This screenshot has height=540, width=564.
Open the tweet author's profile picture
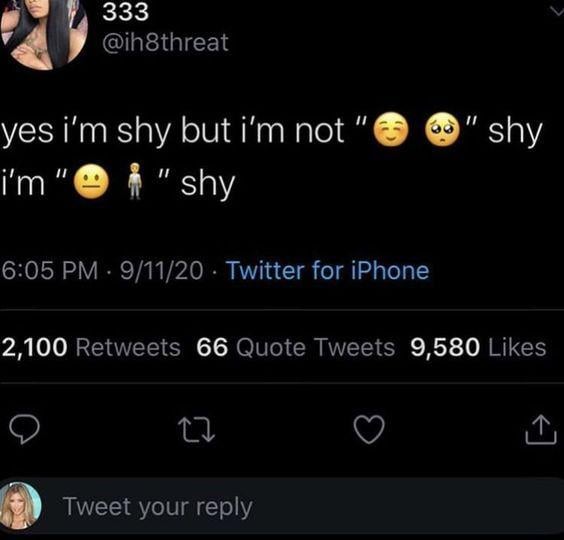coord(44,32)
